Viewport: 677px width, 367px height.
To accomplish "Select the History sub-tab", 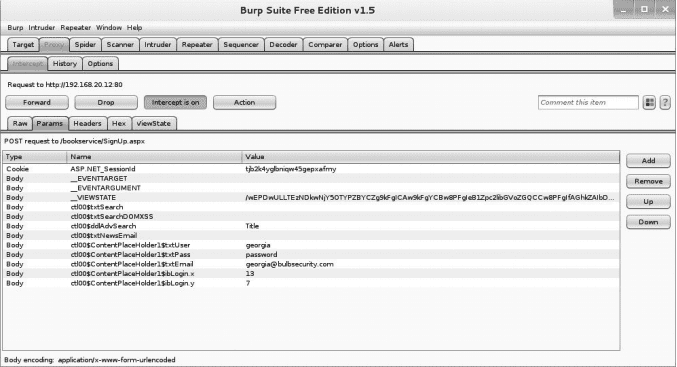I will pos(65,63).
